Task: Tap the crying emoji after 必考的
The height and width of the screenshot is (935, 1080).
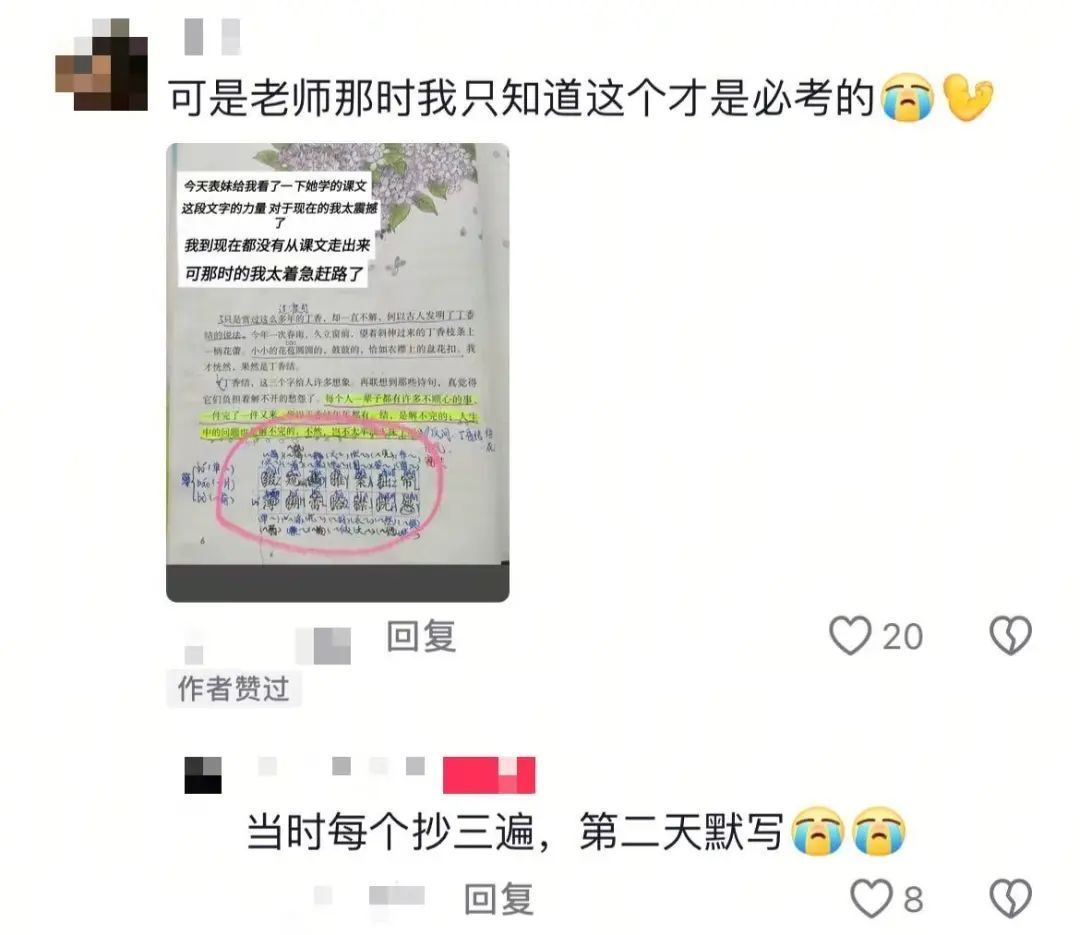Action: [908, 97]
